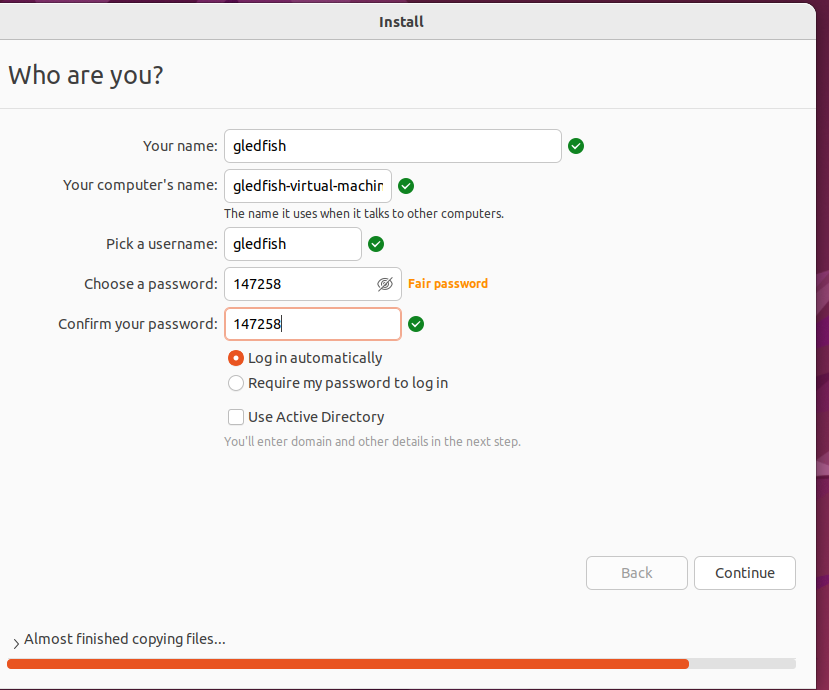Toggle password visibility eye icon
This screenshot has width=829, height=690.
[x=385, y=284]
